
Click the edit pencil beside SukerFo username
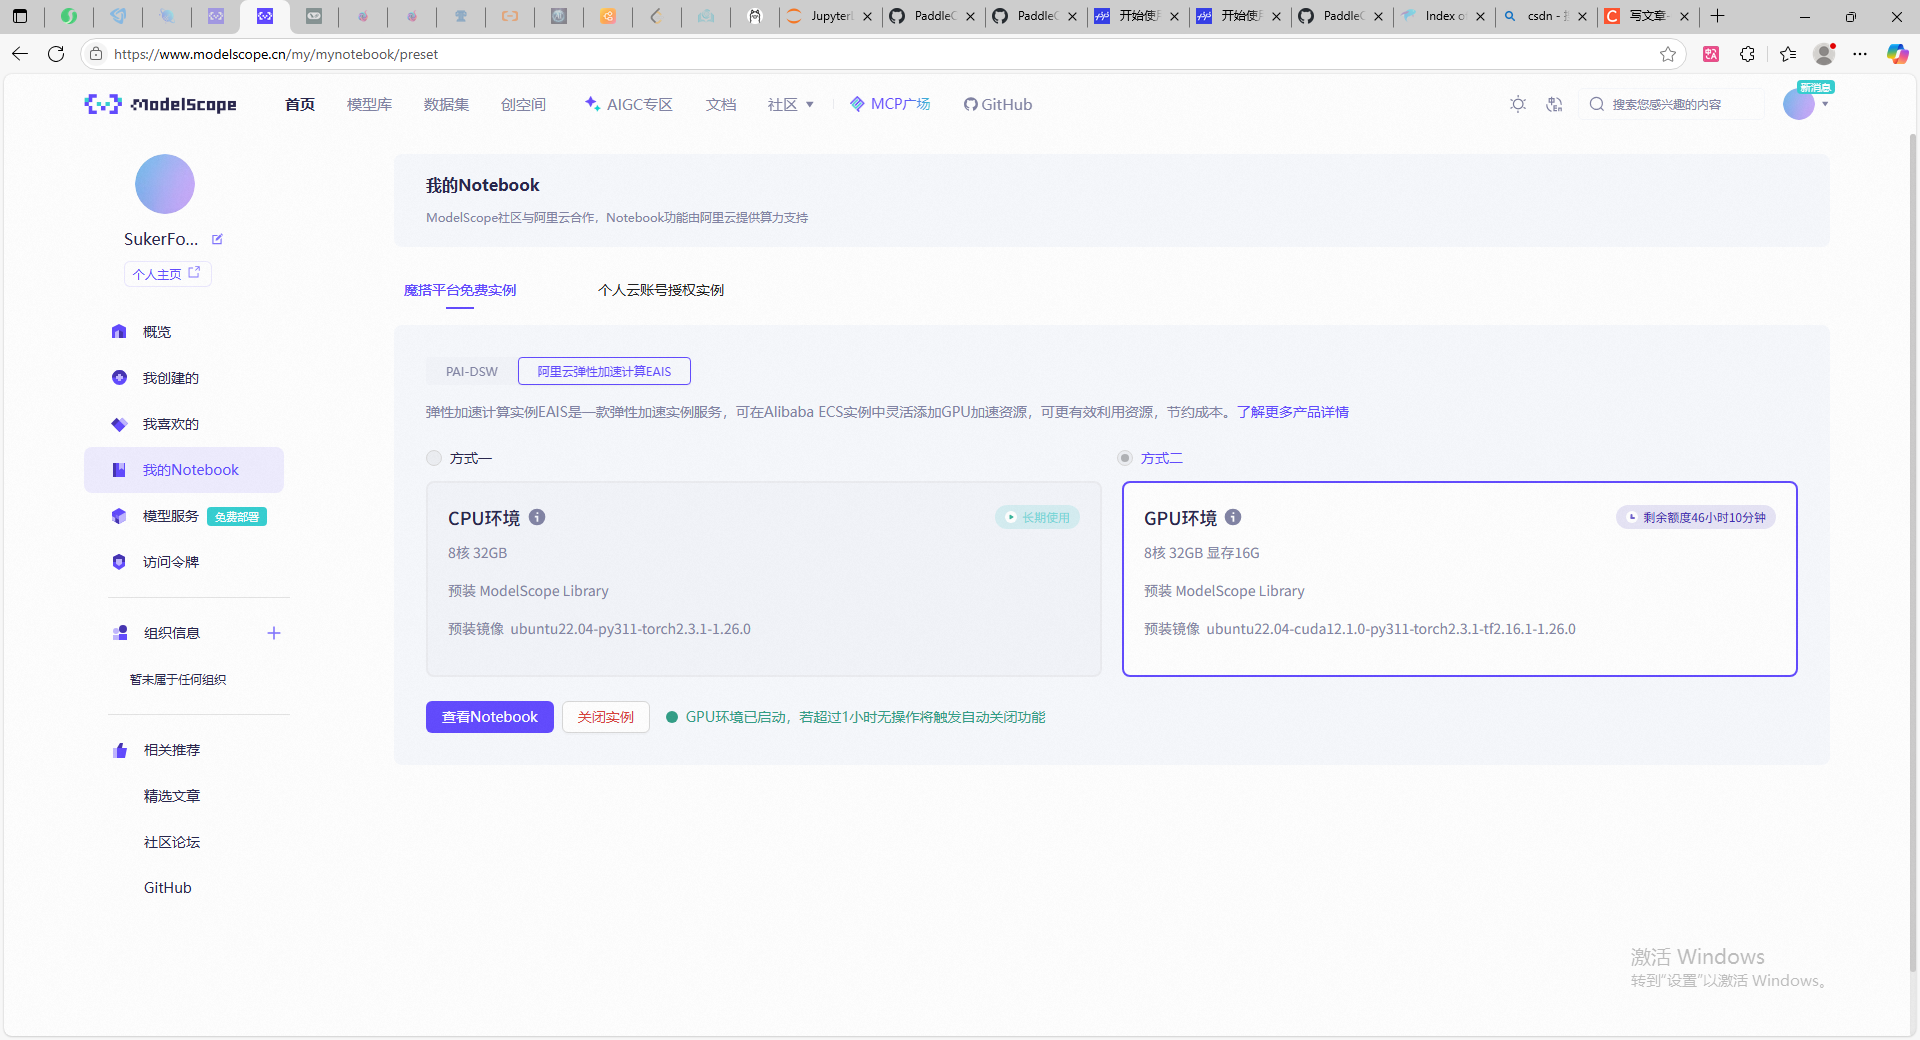click(x=217, y=239)
